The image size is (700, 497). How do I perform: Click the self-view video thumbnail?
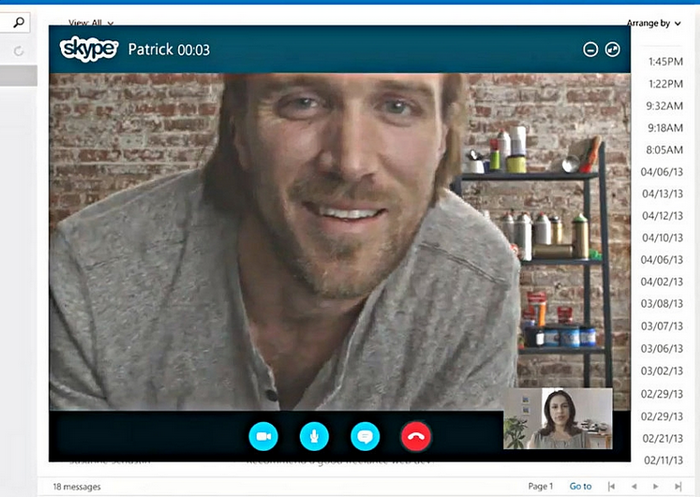557,418
